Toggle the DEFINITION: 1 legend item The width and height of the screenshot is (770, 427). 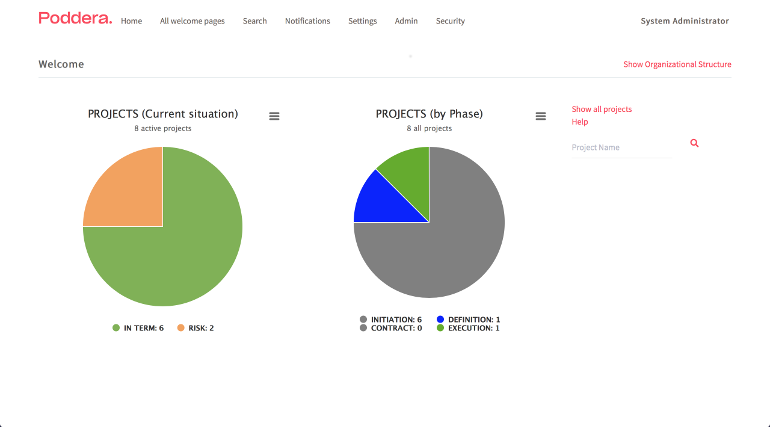coord(468,320)
